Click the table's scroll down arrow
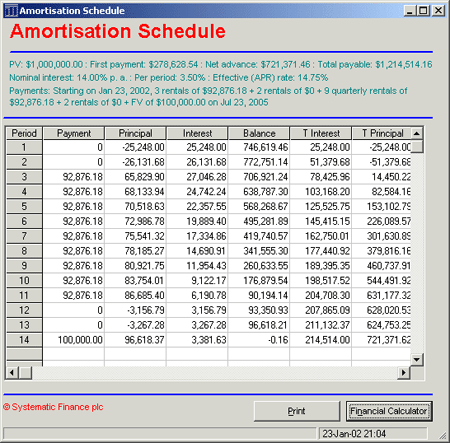The height and width of the screenshot is (443, 450). [x=417, y=359]
